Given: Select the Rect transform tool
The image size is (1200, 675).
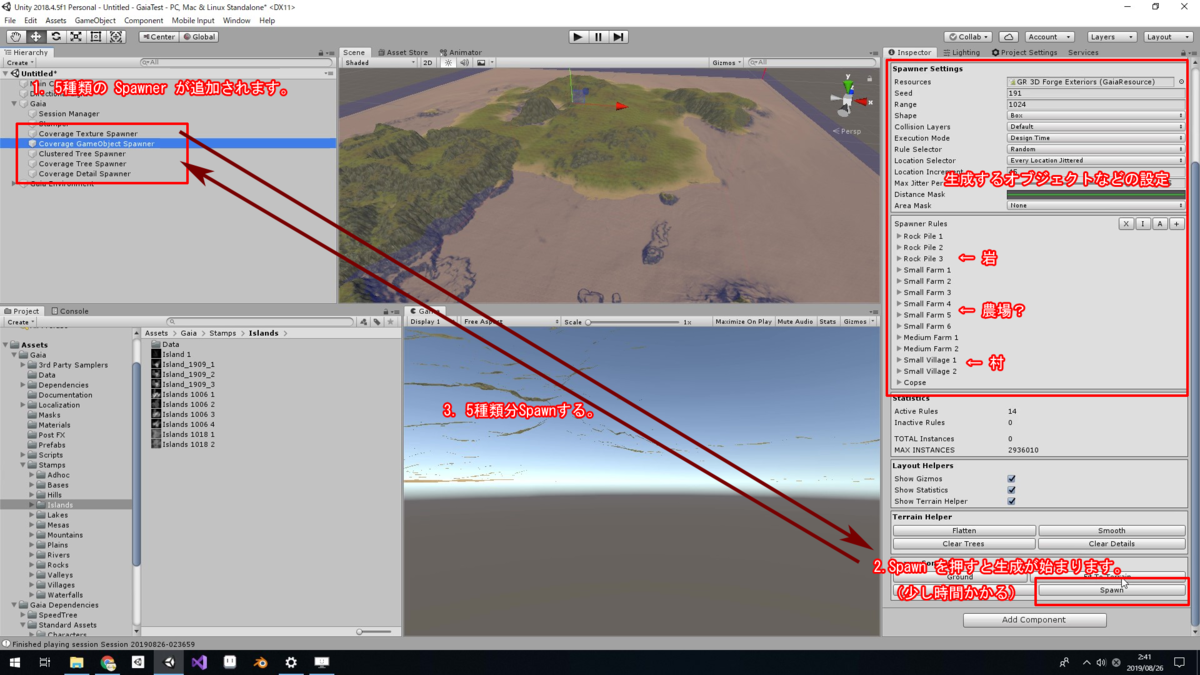Looking at the screenshot, I should [96, 37].
